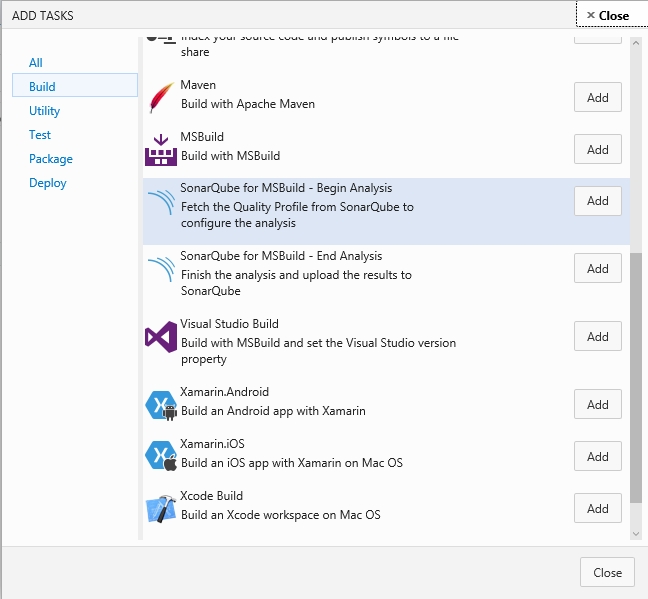Click 'Finish the analysis and upload' description
The image size is (648, 599).
(x=296, y=283)
